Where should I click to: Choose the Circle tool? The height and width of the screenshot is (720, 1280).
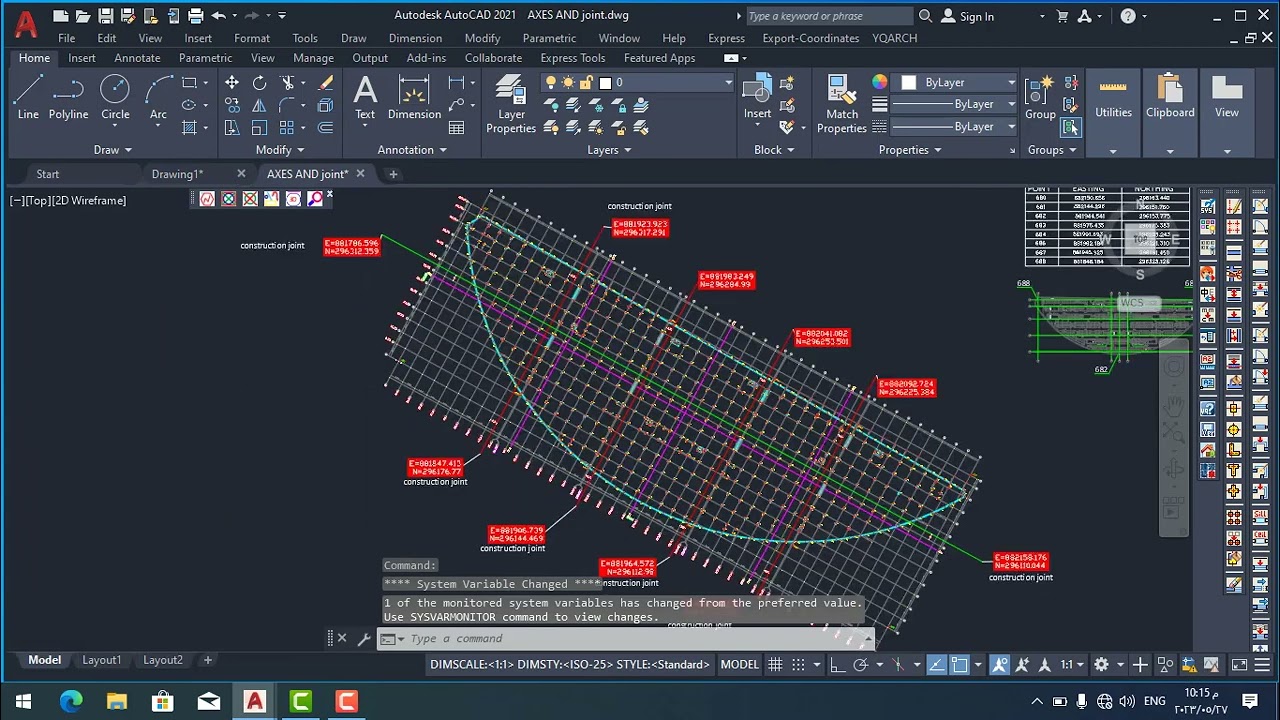click(x=115, y=98)
